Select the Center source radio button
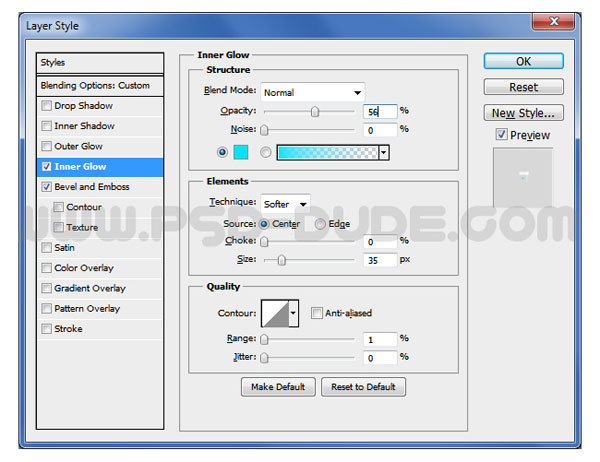 264,224
